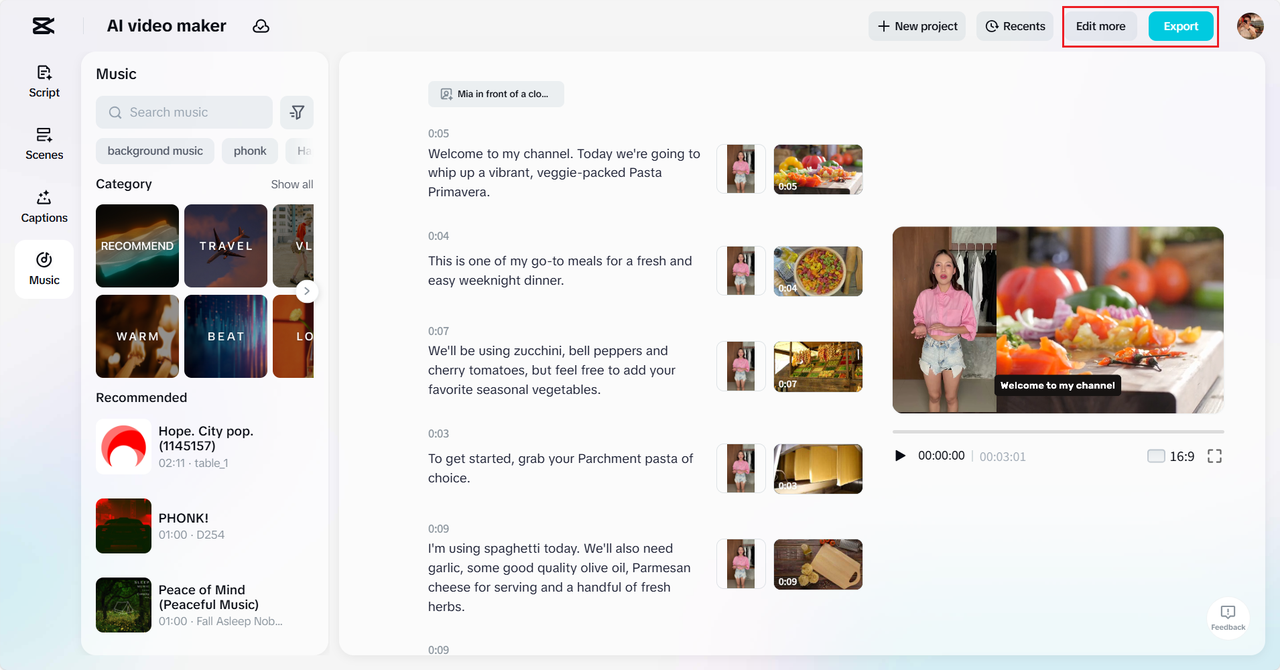Click the cloud sync icon
The width and height of the screenshot is (1280, 670).
[x=261, y=26]
